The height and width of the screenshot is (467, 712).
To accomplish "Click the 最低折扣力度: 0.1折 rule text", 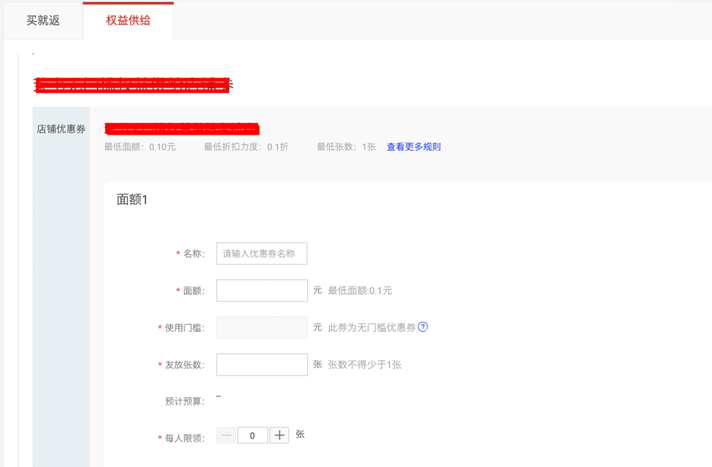I will point(246,147).
